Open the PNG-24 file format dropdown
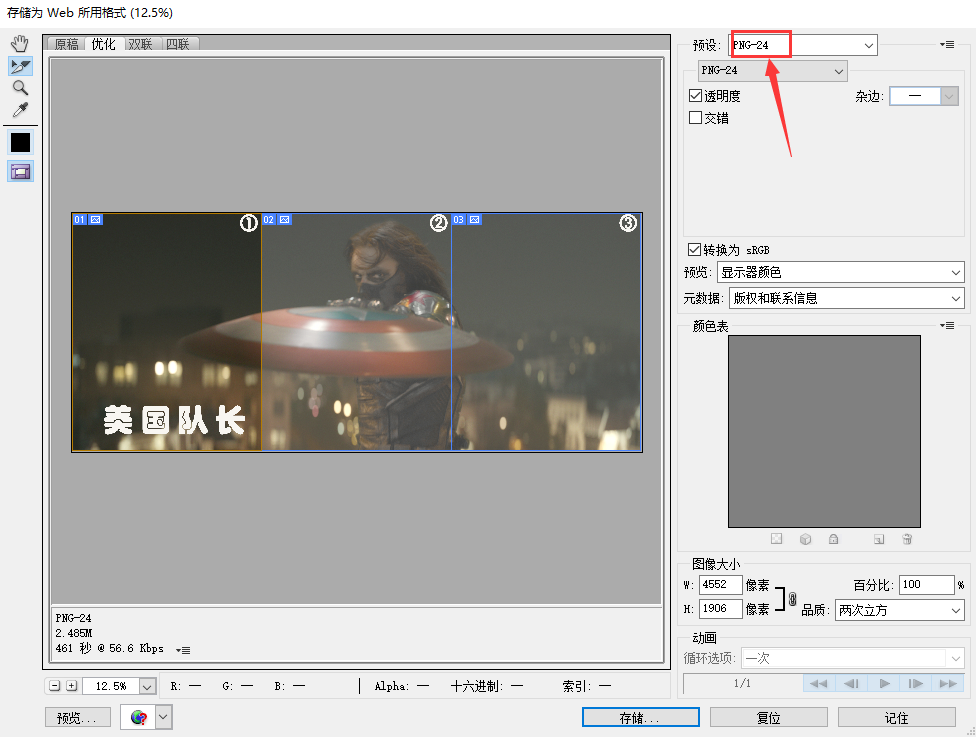The image size is (976, 737). 772,70
